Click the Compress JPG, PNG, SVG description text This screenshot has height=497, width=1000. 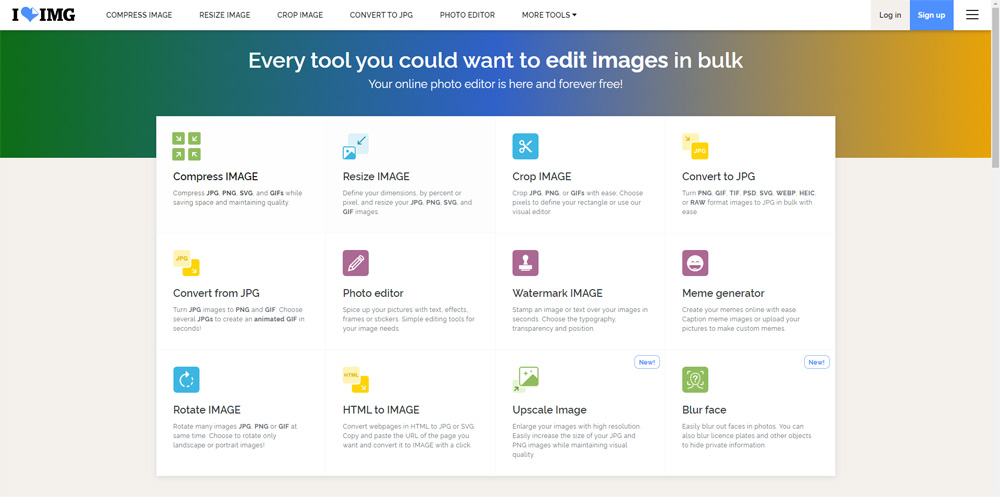(237, 198)
